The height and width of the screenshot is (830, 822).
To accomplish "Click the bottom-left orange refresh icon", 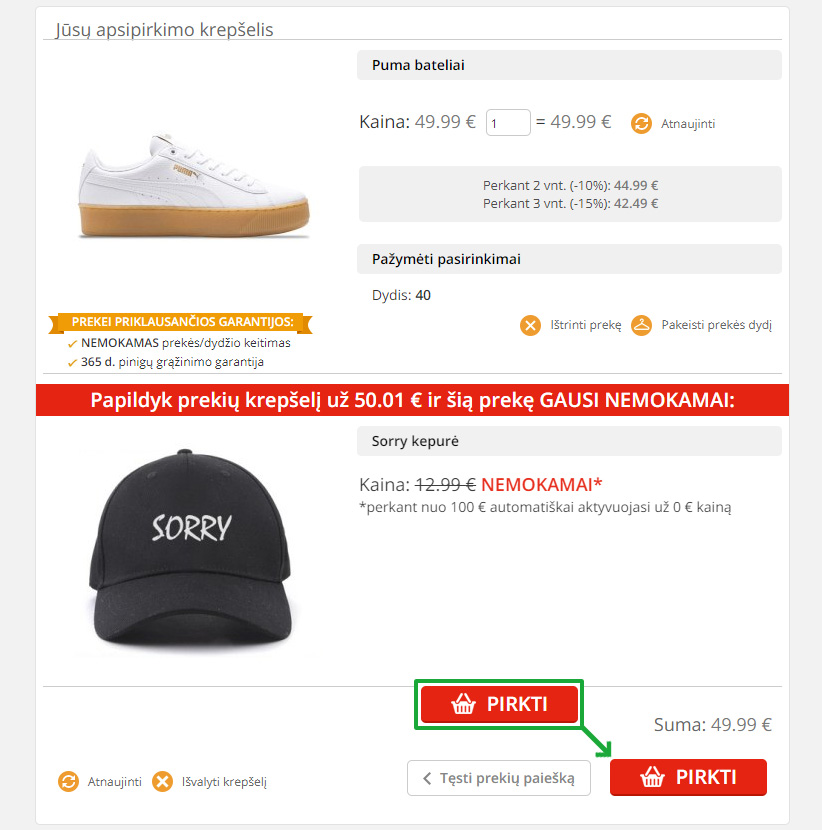I will point(68,781).
